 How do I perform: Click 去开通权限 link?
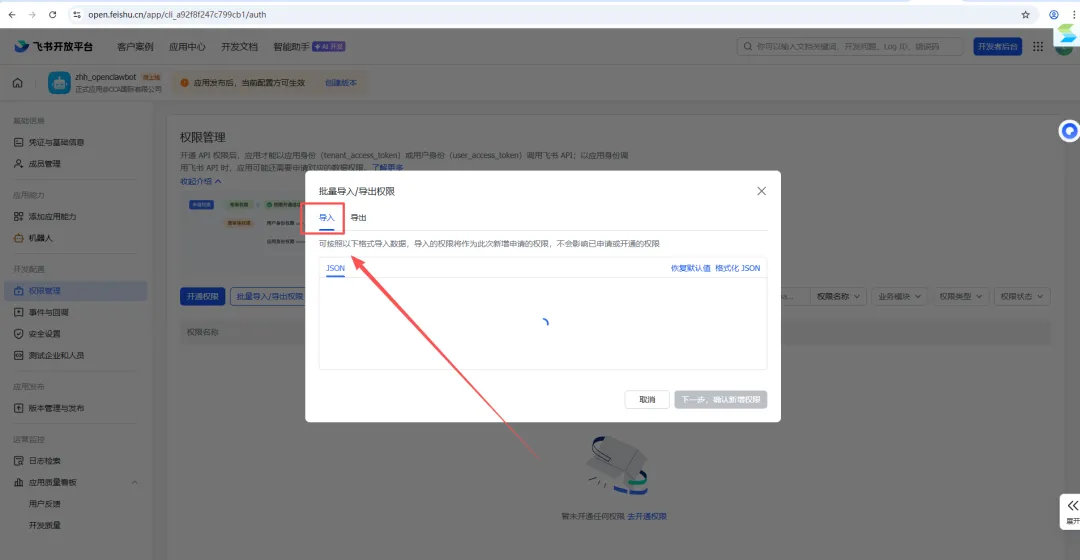pos(647,517)
